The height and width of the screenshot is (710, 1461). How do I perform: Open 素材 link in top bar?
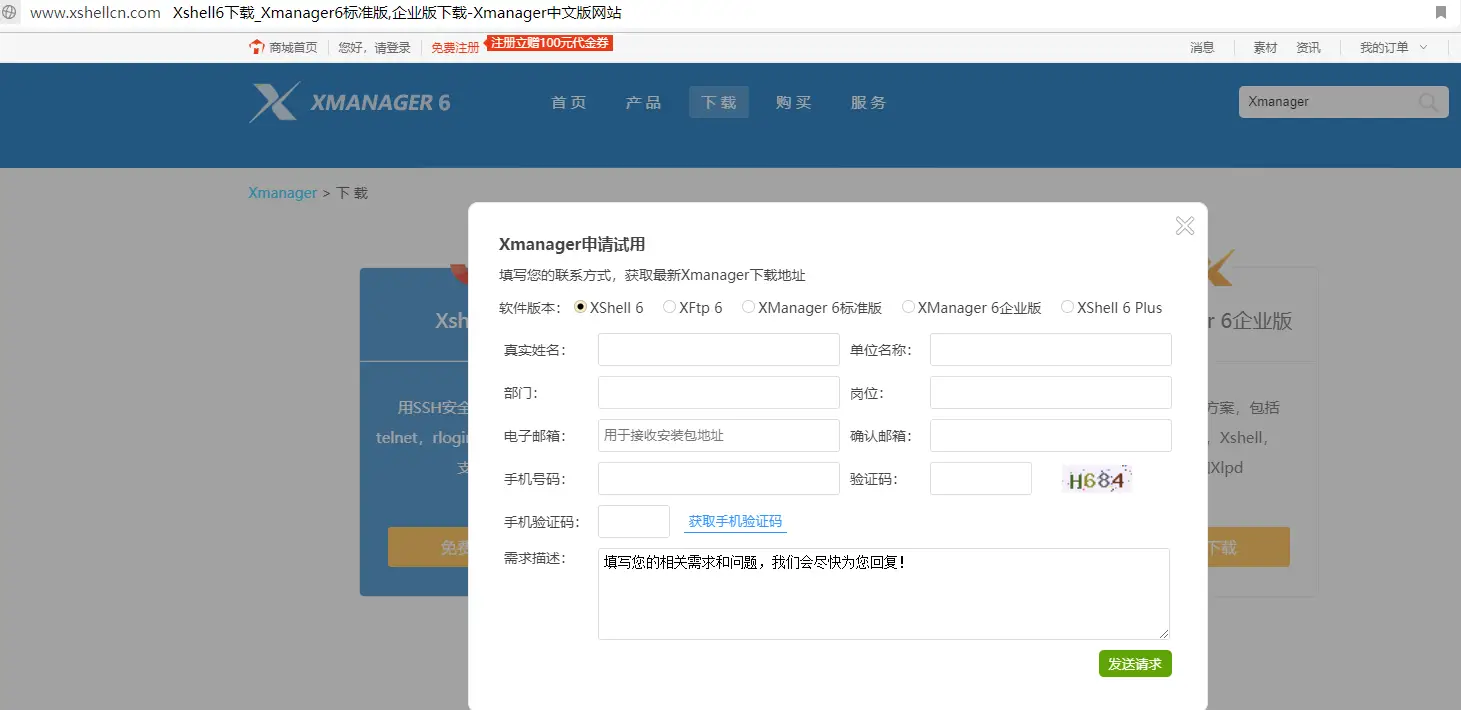(1265, 47)
